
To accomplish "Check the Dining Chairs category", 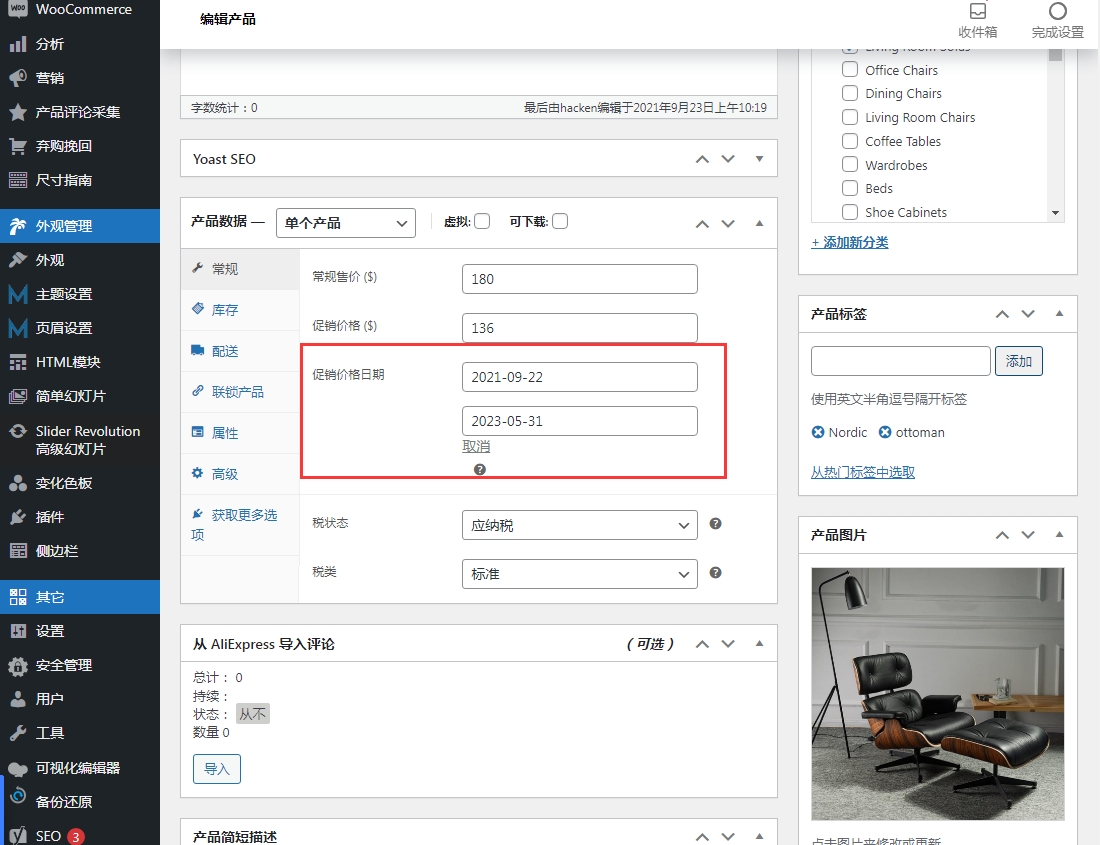I will tap(850, 93).
